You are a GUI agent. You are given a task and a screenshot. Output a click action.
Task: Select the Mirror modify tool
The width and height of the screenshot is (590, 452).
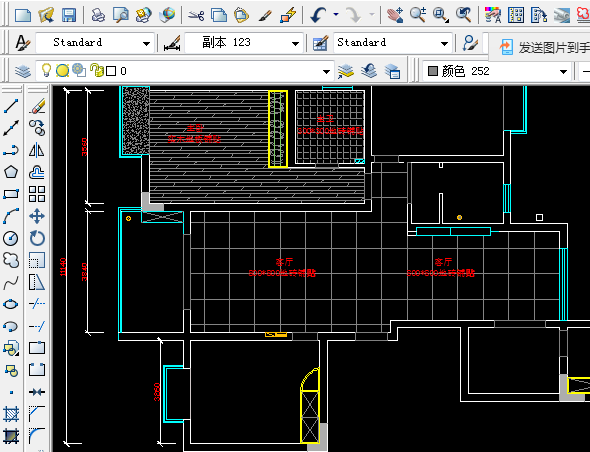(37, 150)
